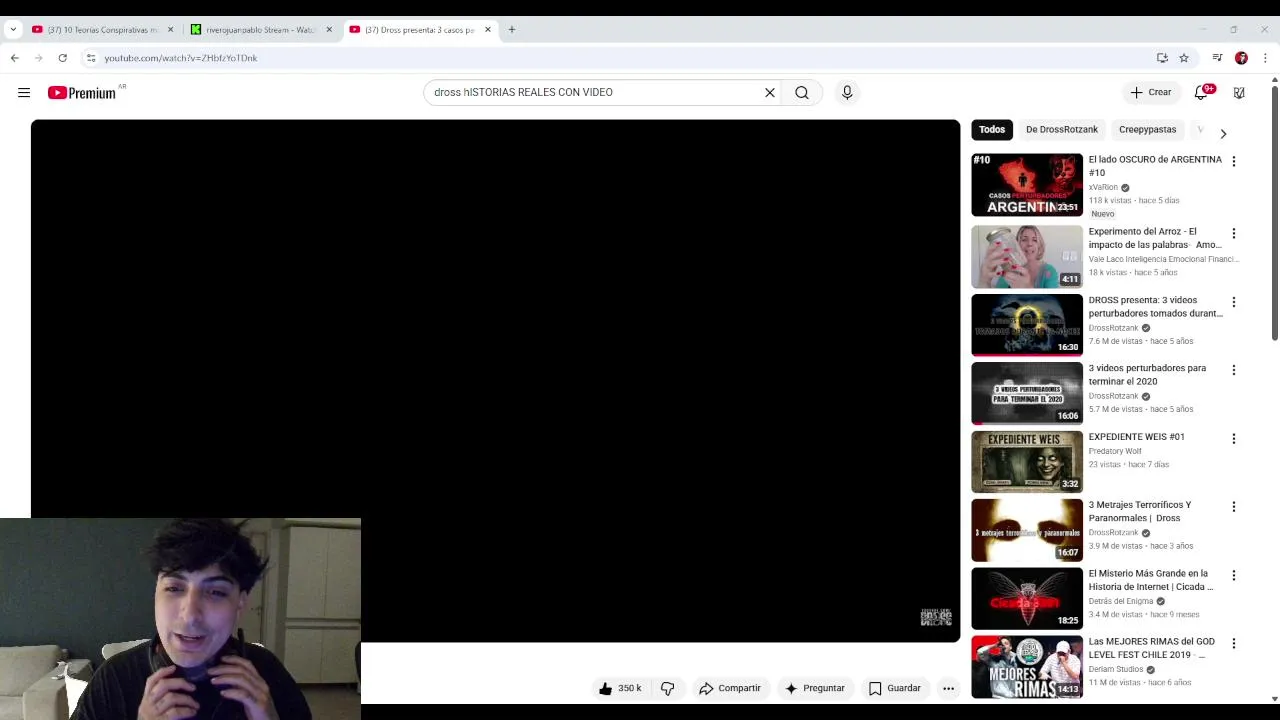This screenshot has height=720, width=1280.
Task: Select the De DrossRotzank chip
Action: (x=1062, y=130)
